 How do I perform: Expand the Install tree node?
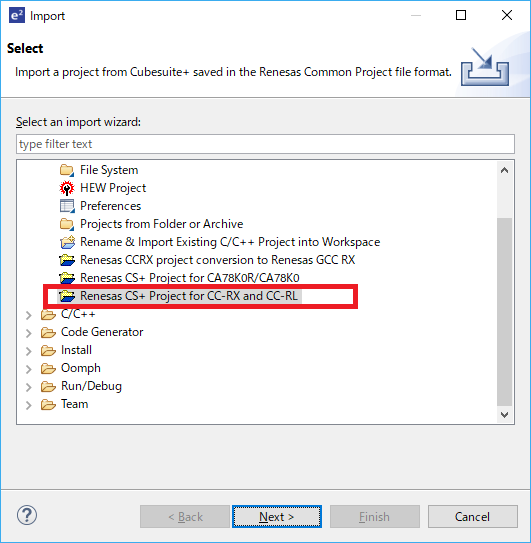tap(29, 351)
